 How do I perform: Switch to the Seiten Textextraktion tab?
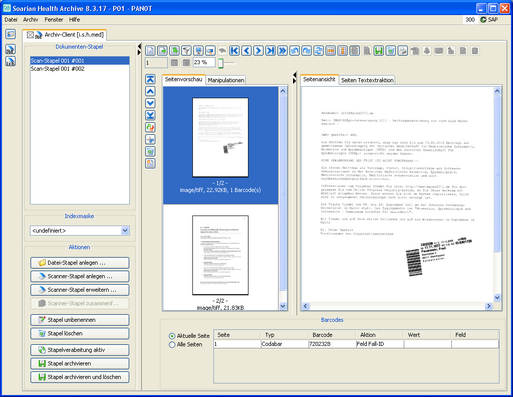(x=367, y=80)
